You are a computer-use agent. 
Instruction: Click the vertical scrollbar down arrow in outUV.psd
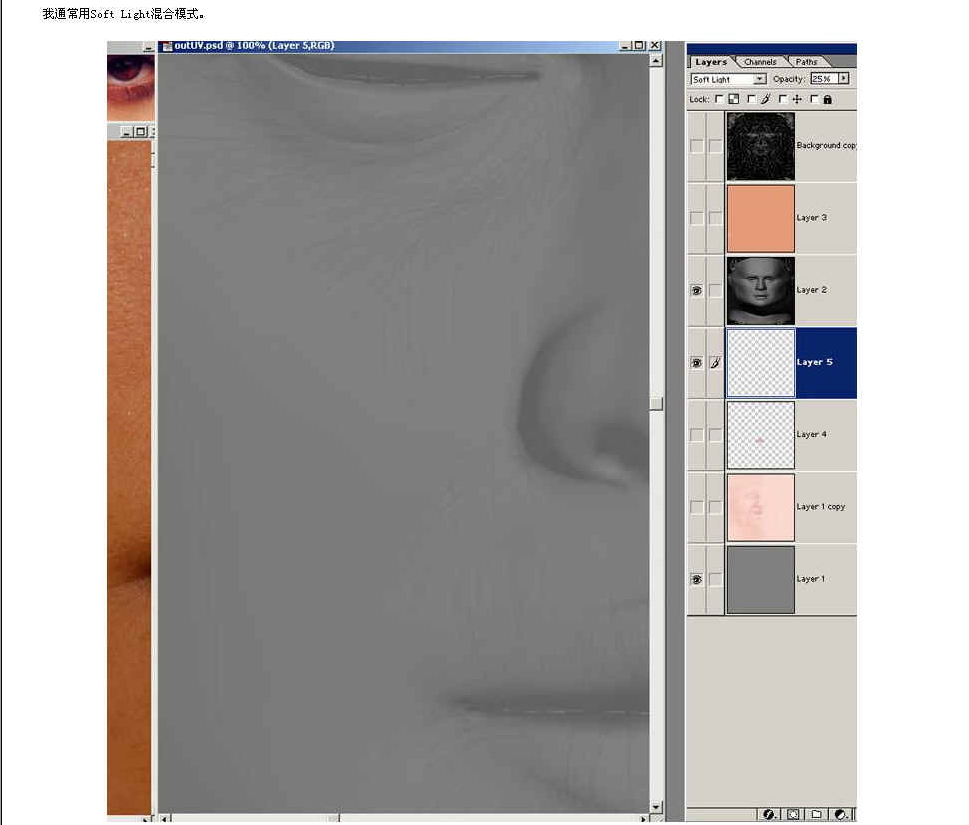656,807
